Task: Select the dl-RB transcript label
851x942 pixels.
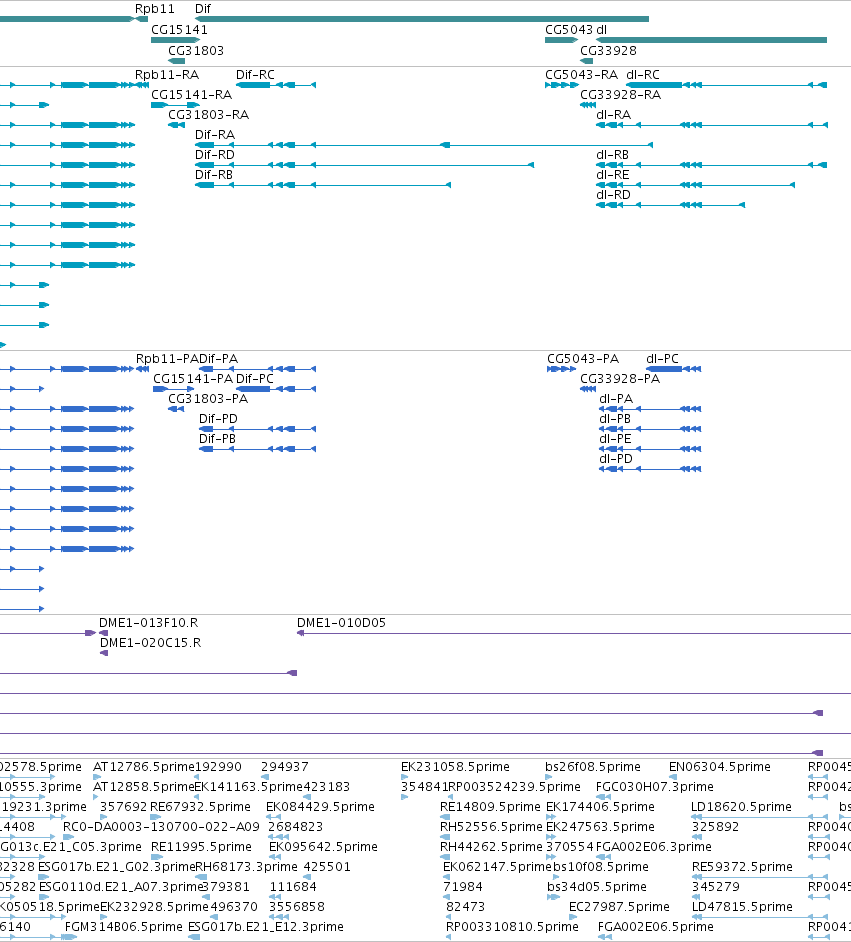Action: tap(613, 154)
